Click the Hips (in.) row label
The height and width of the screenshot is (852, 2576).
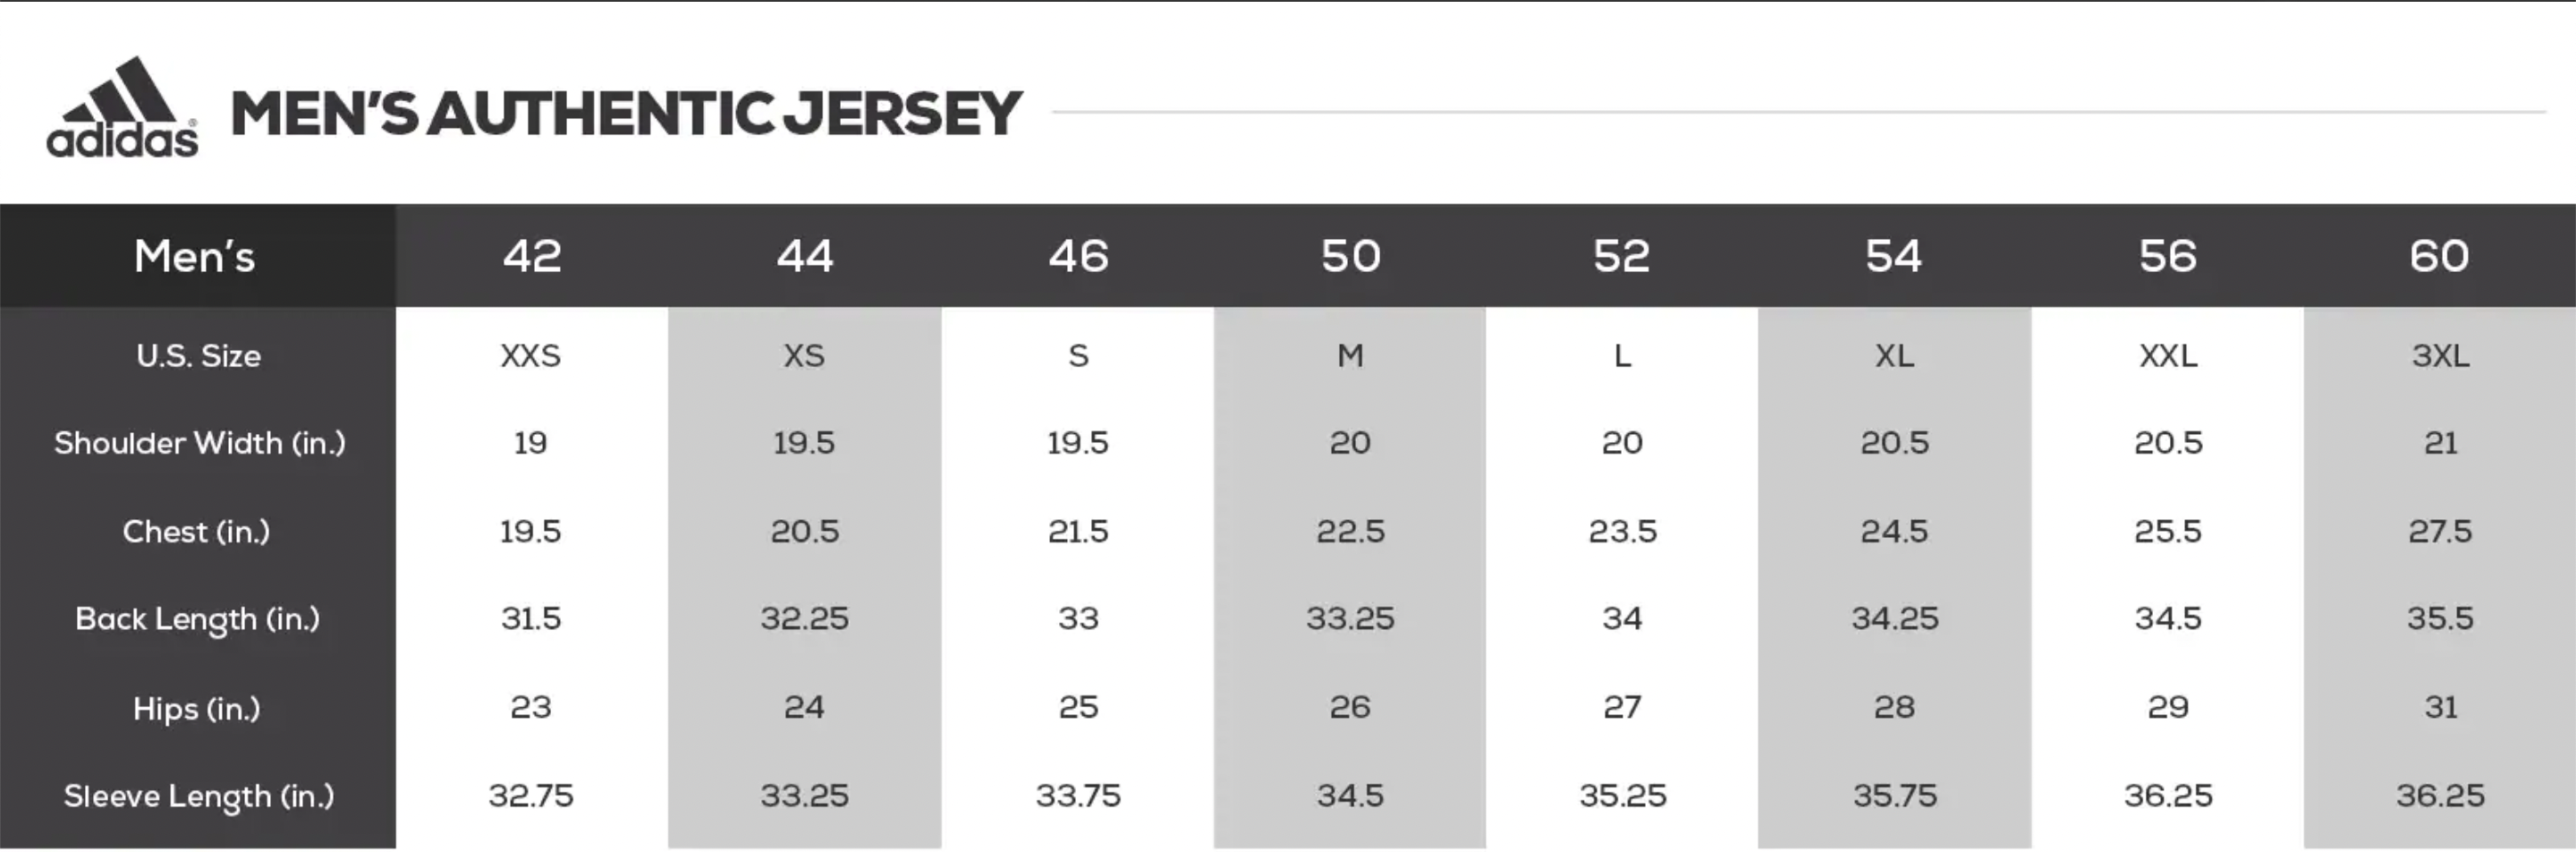point(196,708)
